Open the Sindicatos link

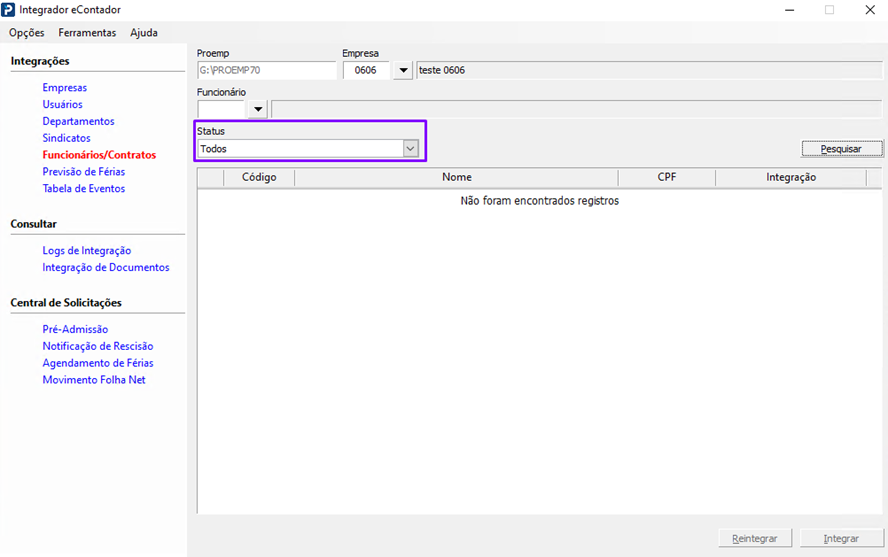(x=66, y=138)
